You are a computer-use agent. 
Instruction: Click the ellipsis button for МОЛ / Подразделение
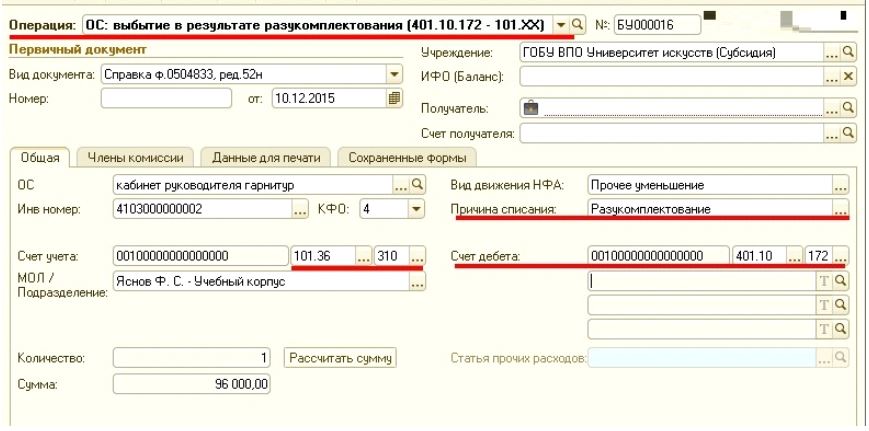417,283
